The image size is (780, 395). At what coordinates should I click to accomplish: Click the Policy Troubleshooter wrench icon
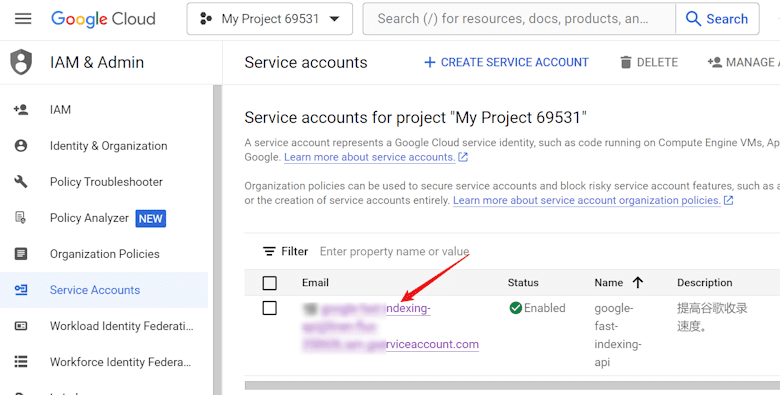[21, 182]
